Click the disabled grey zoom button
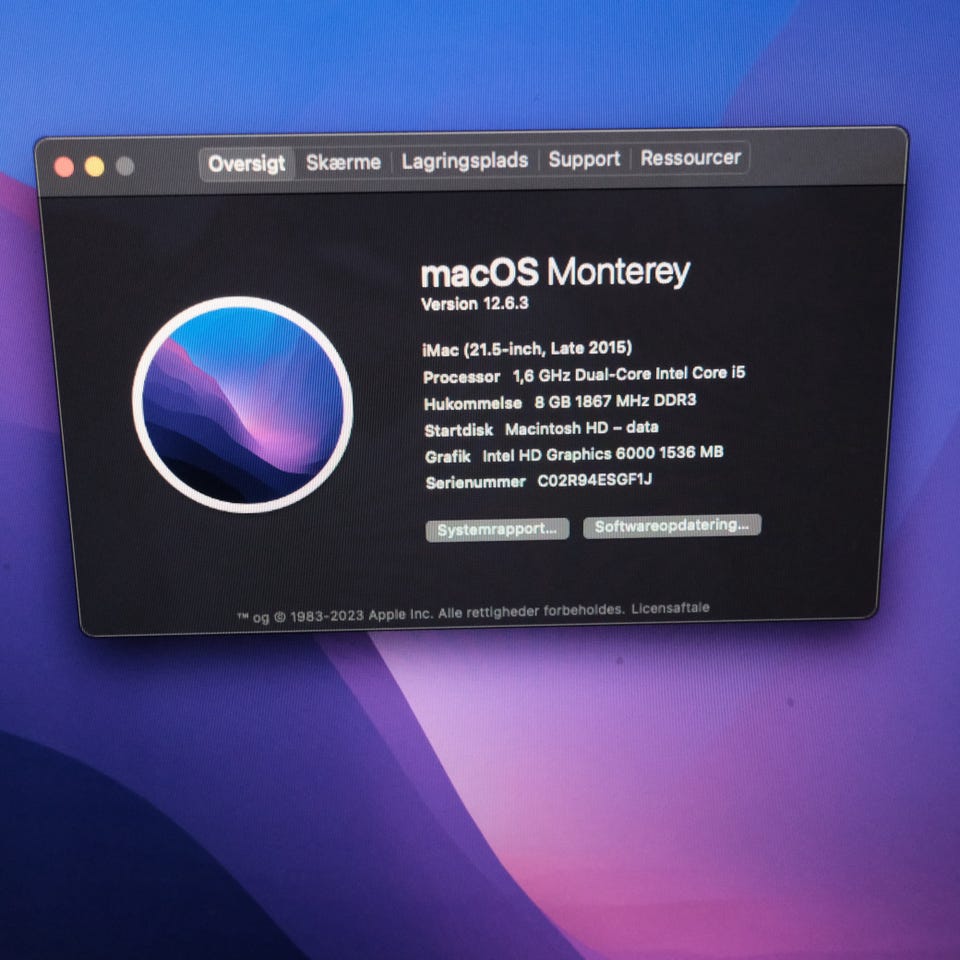 125,165
